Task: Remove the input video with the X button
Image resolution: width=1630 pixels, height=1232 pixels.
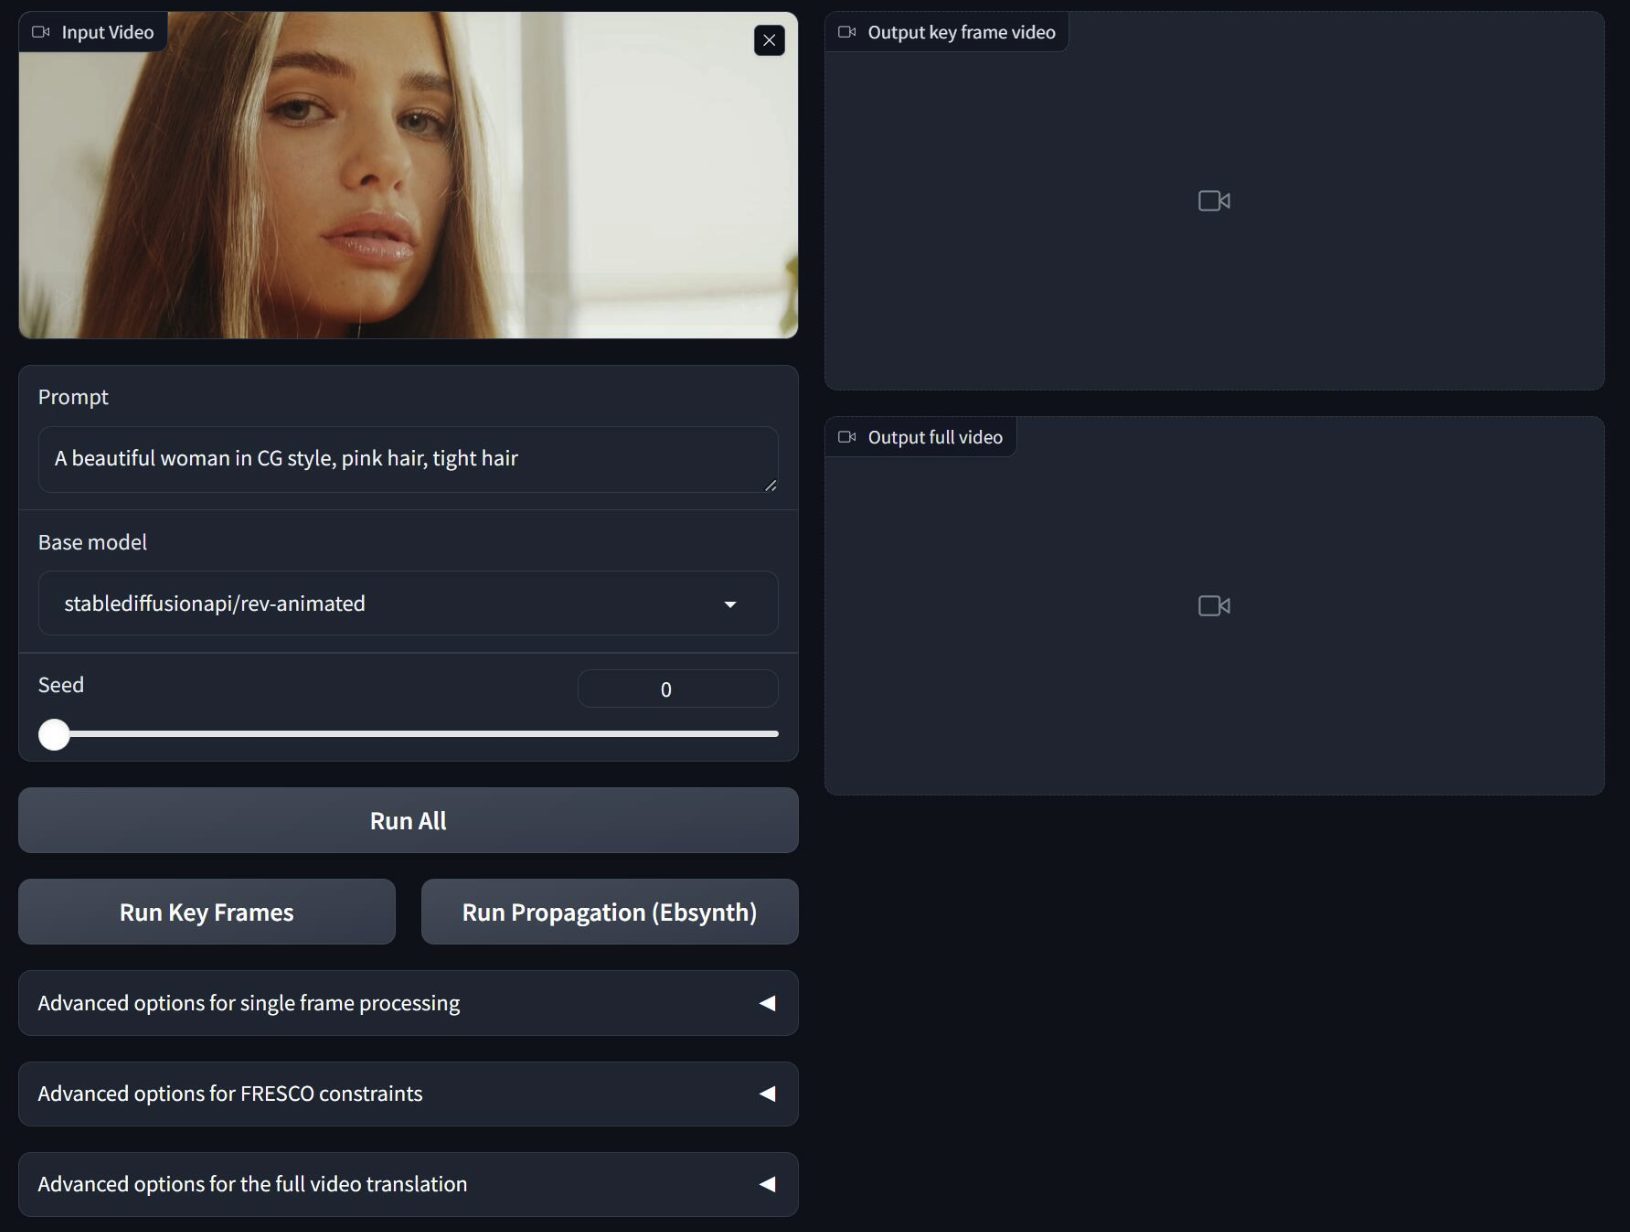Action: [x=768, y=40]
